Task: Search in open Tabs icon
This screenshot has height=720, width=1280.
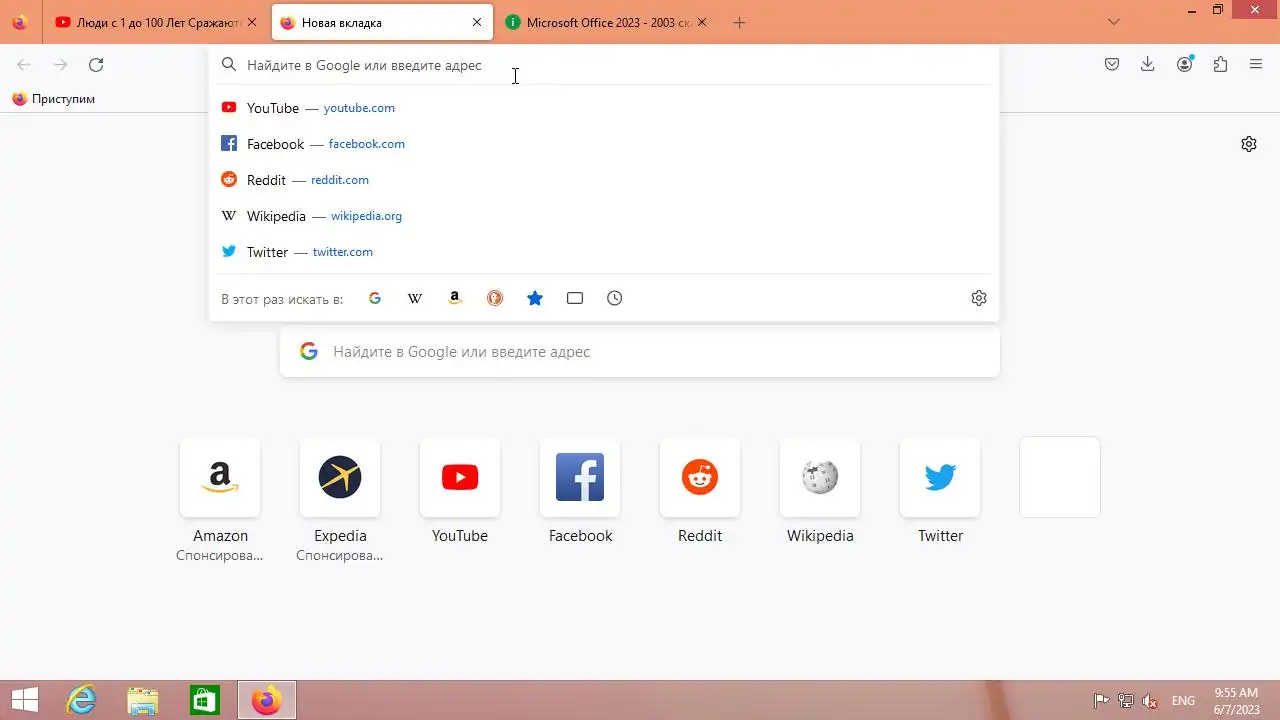Action: [575, 298]
